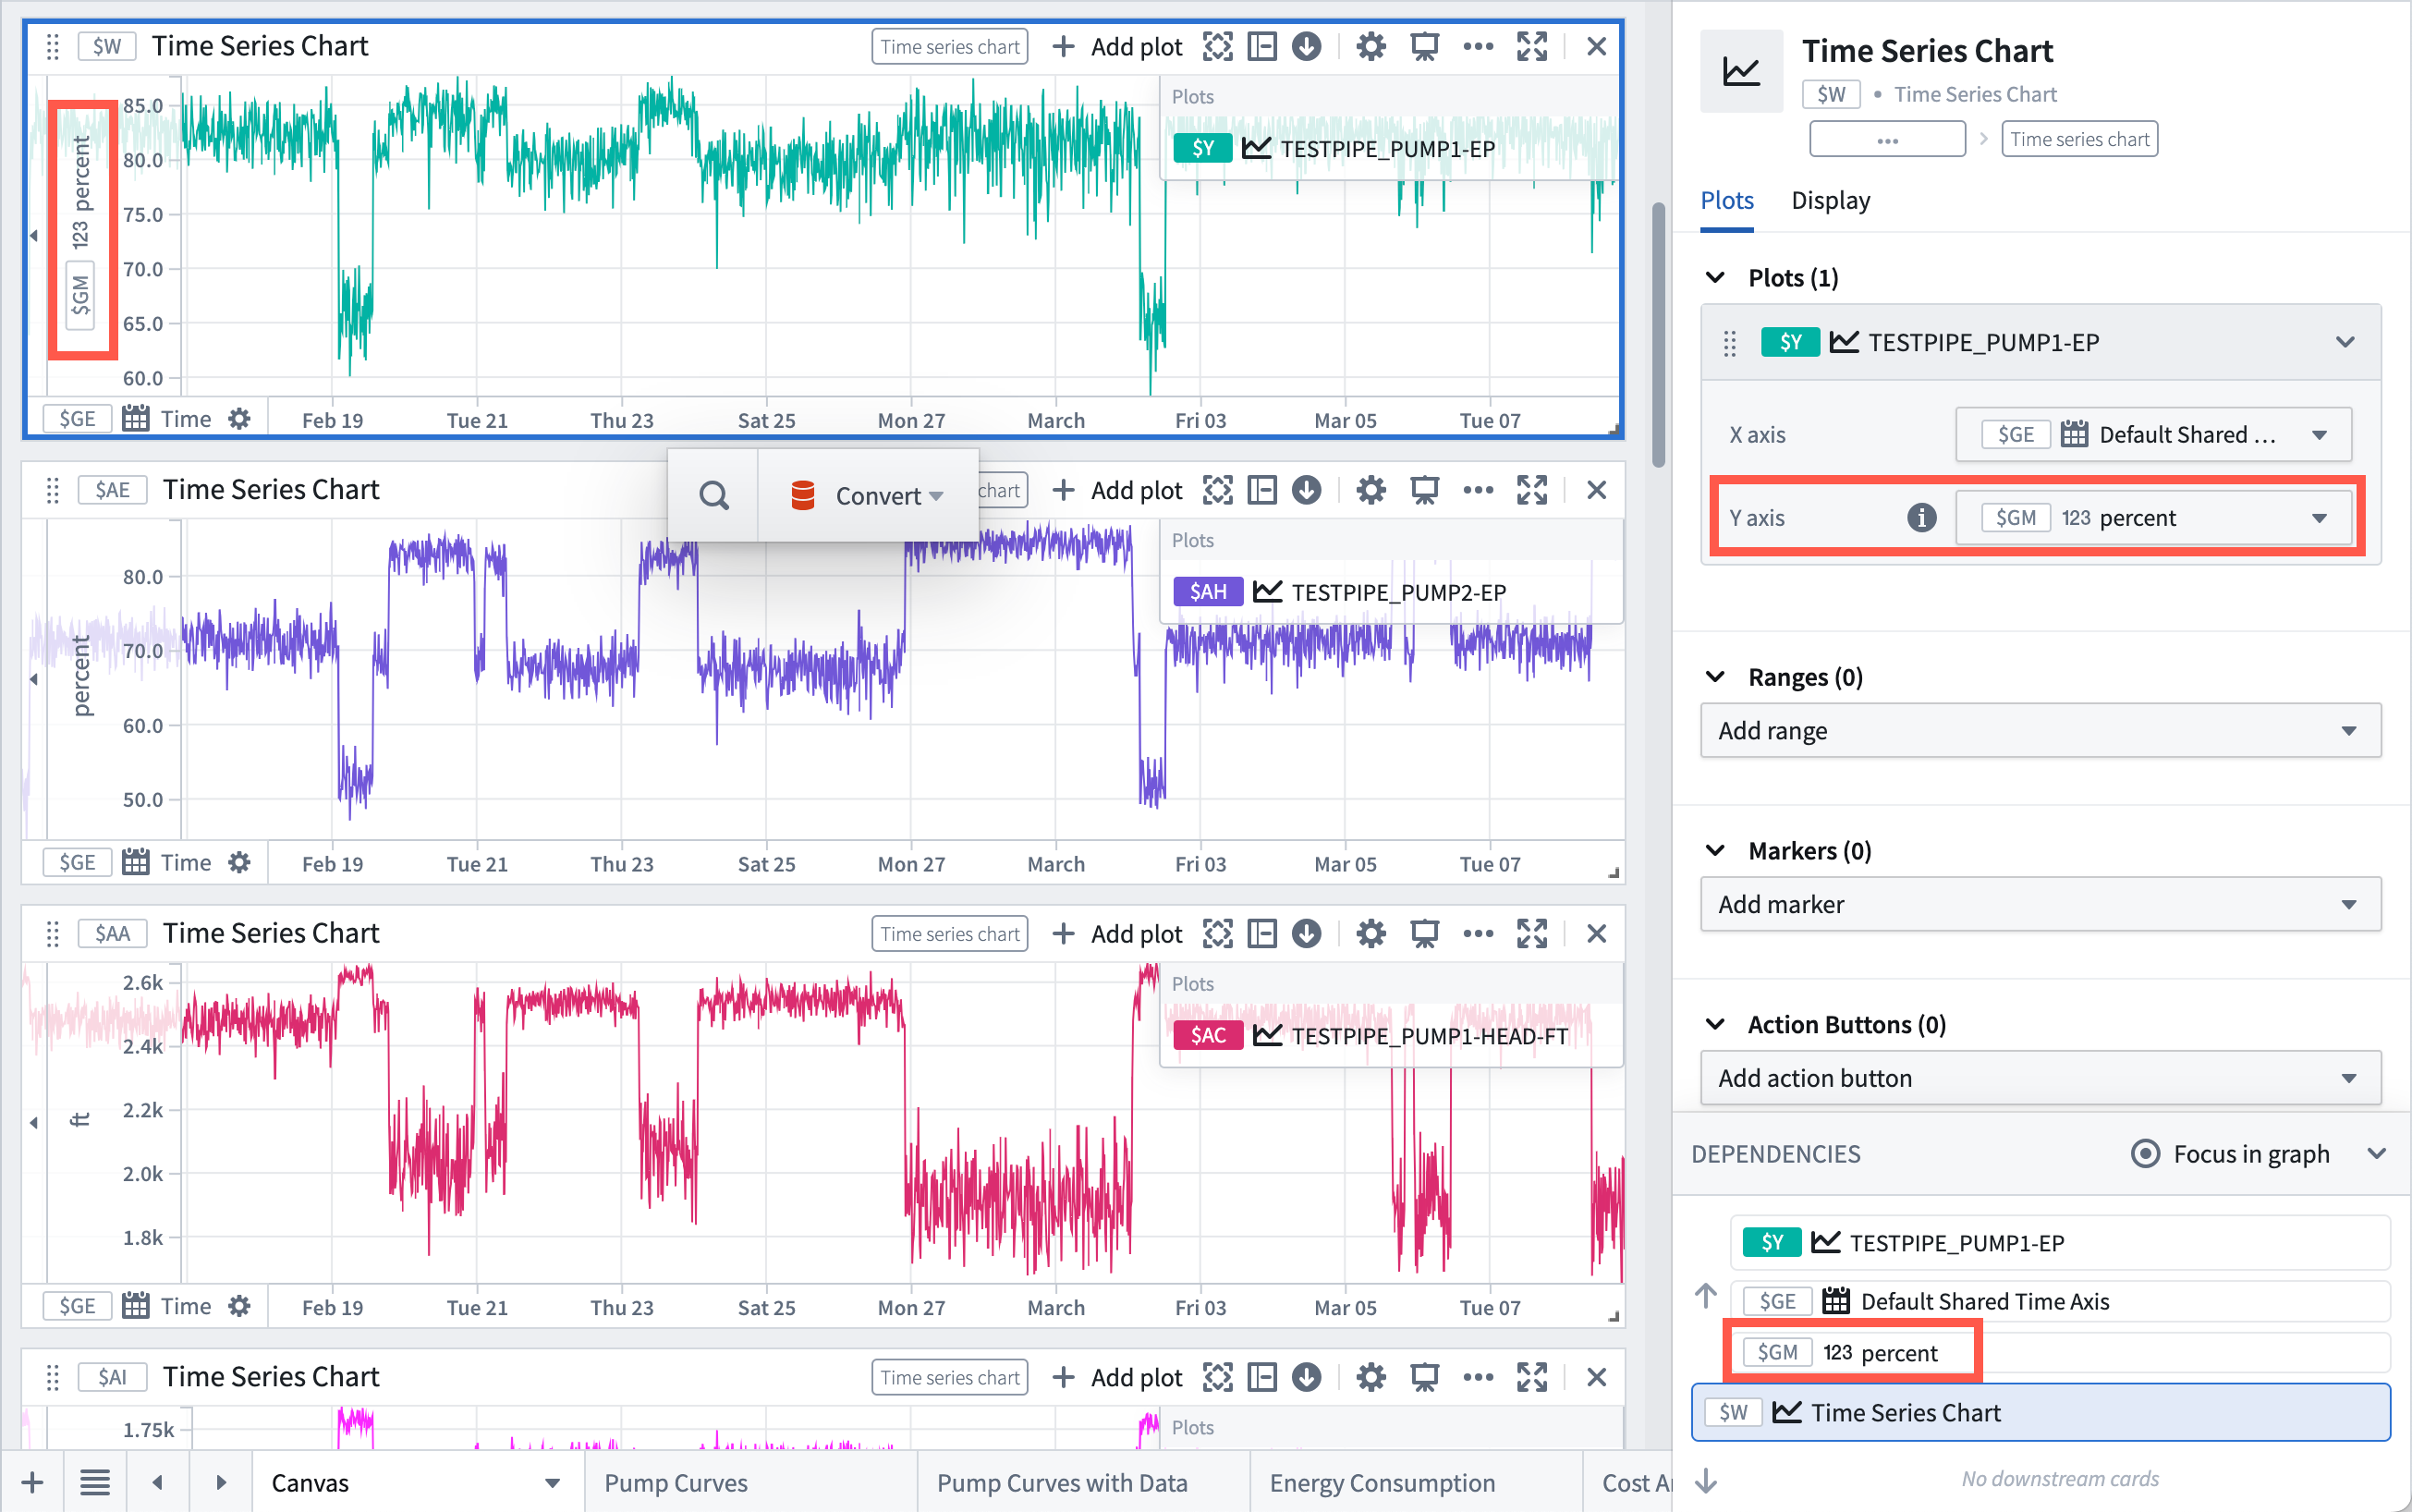Open the X axis Default Shared dropdown
The height and width of the screenshot is (1512, 2412).
pyautogui.click(x=2154, y=435)
